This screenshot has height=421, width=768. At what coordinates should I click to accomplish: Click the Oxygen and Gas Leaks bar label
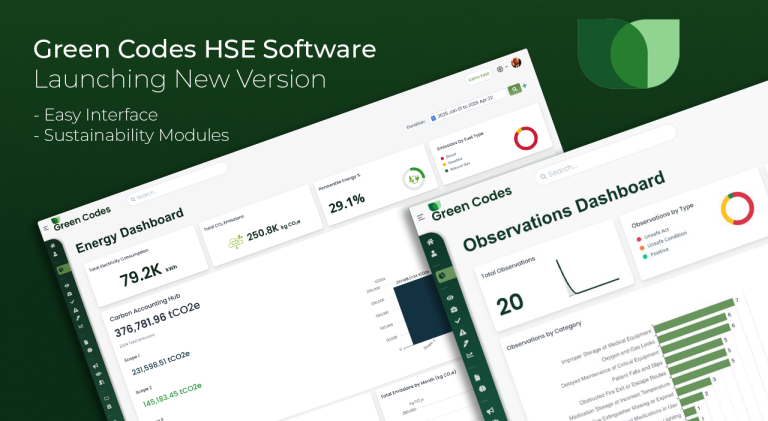[x=628, y=352]
